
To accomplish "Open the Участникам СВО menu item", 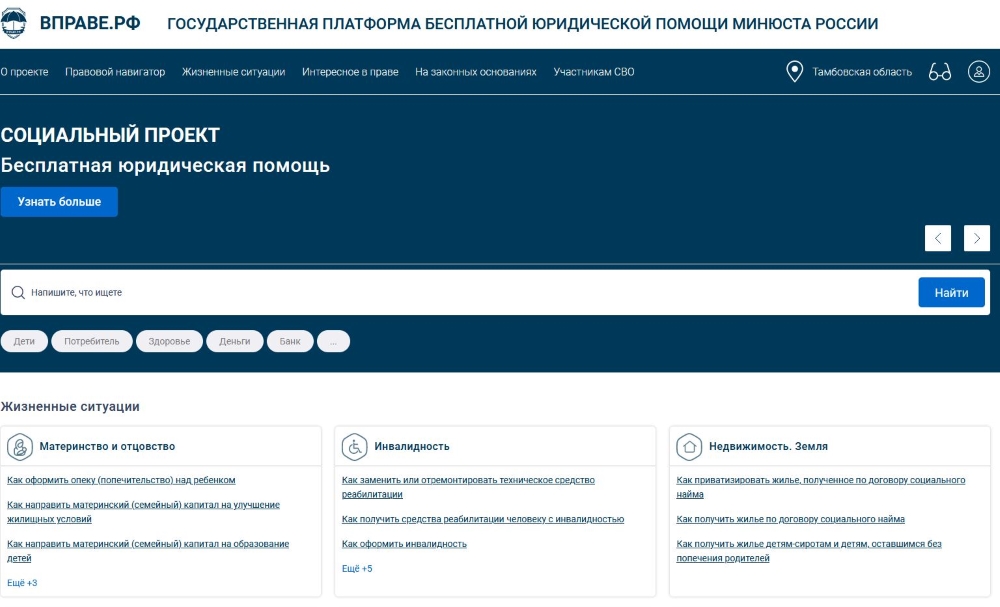I will click(594, 72).
